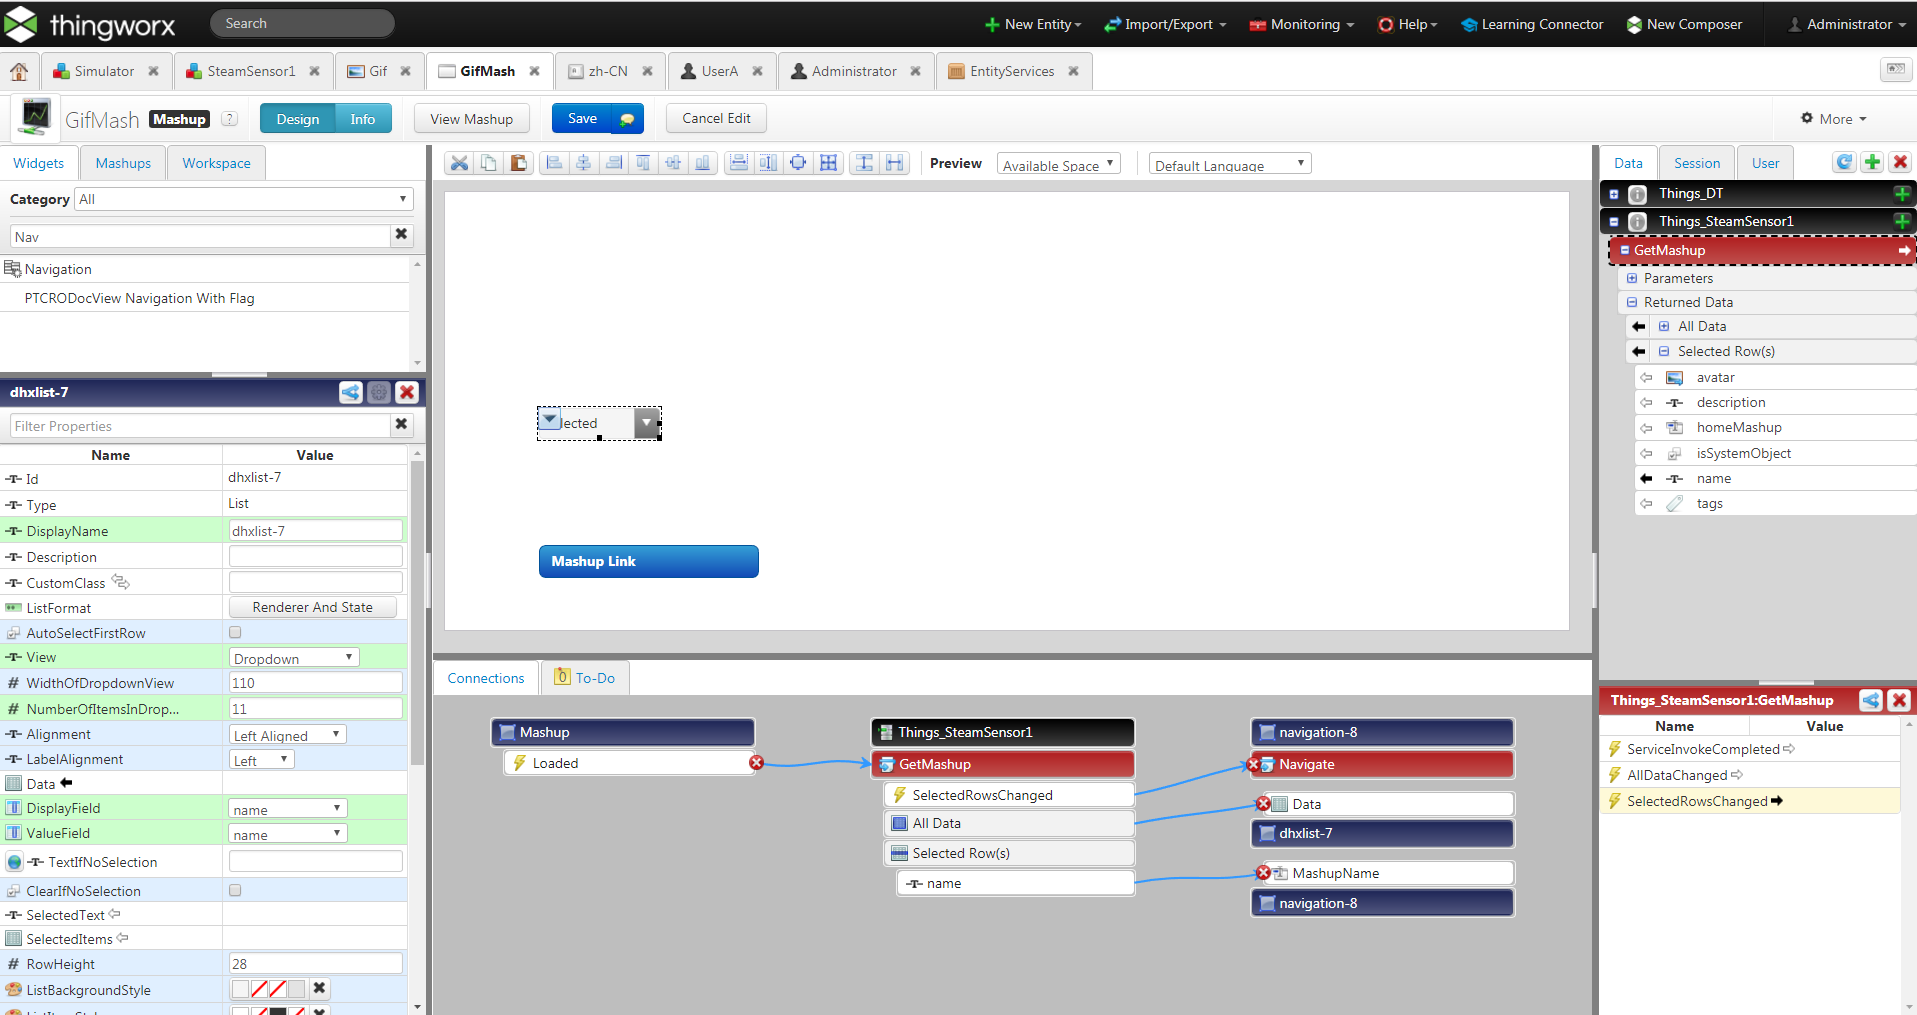
Task: Edit the RowHeight value field
Action: click(316, 964)
